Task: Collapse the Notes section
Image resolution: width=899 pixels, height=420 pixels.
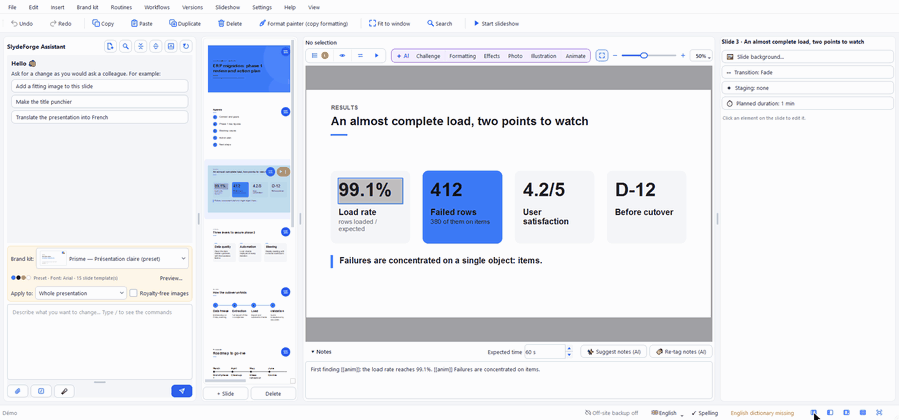Action: pos(321,351)
